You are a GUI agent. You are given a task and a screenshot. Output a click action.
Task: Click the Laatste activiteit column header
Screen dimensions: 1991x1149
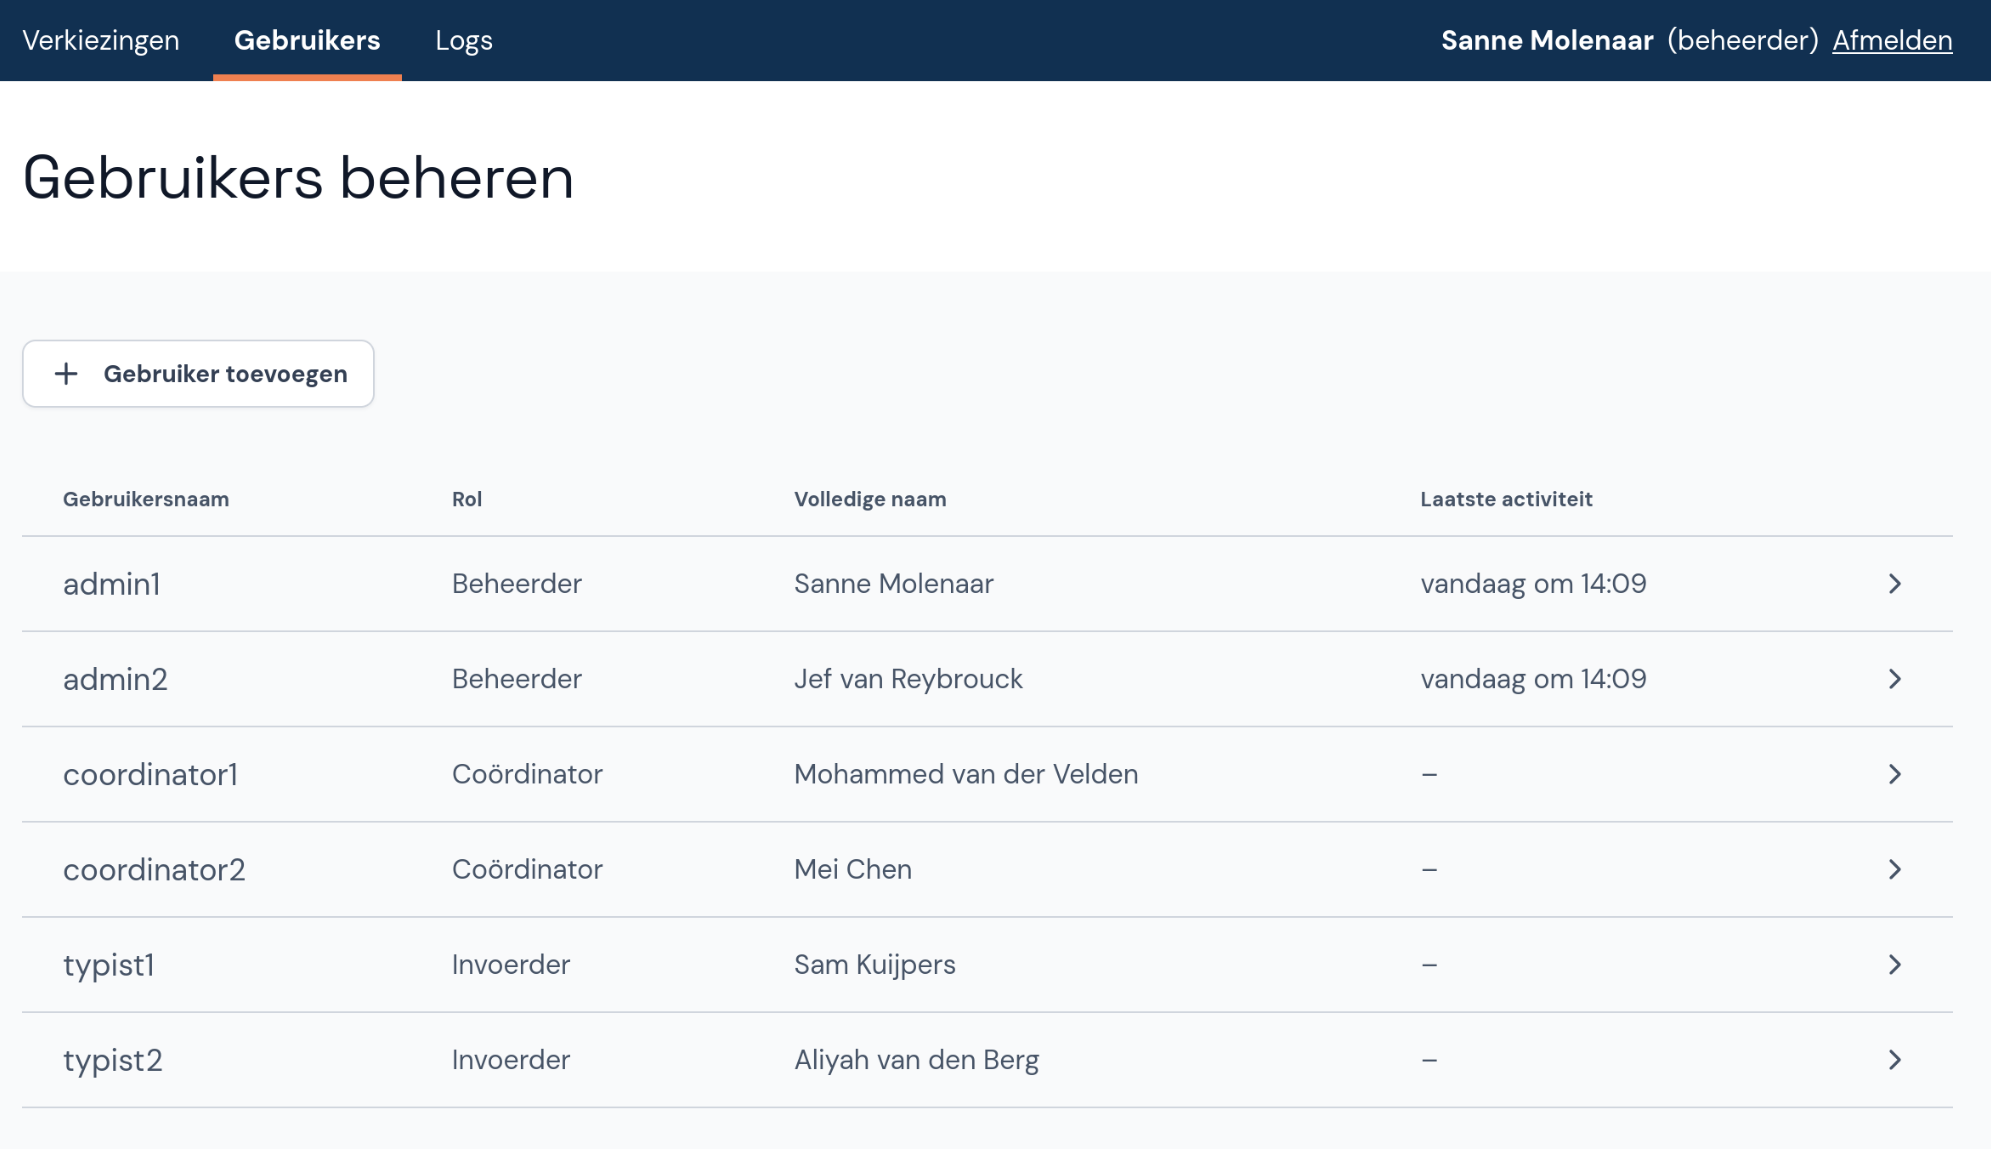click(x=1506, y=499)
